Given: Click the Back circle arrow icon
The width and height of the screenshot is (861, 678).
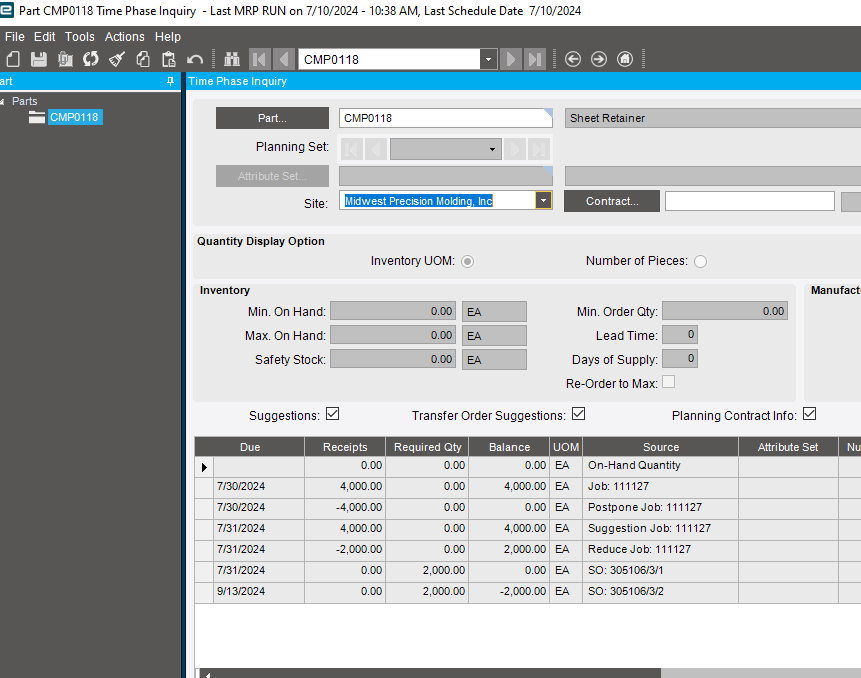Looking at the screenshot, I should (x=573, y=59).
